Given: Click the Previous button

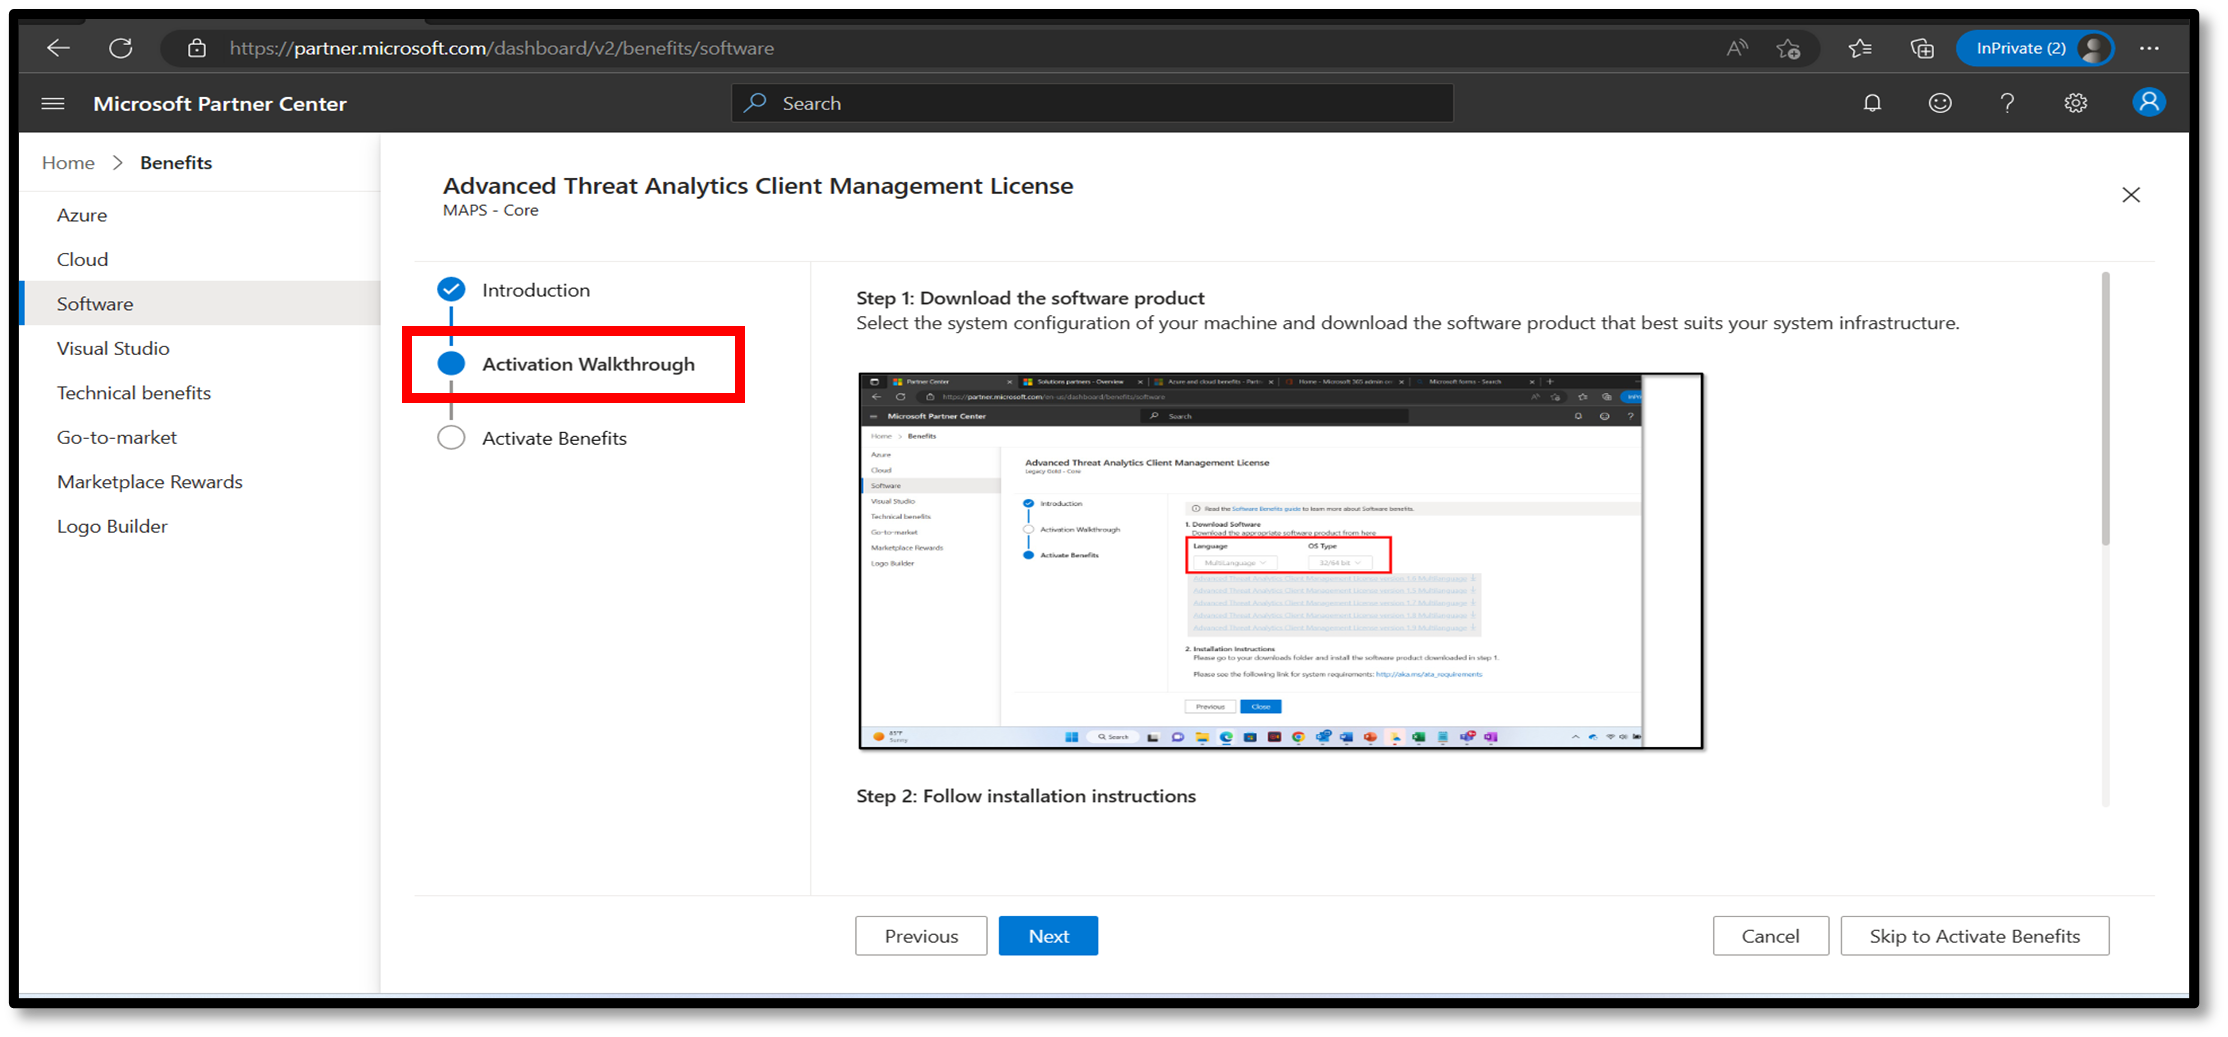Looking at the screenshot, I should pyautogui.click(x=921, y=936).
